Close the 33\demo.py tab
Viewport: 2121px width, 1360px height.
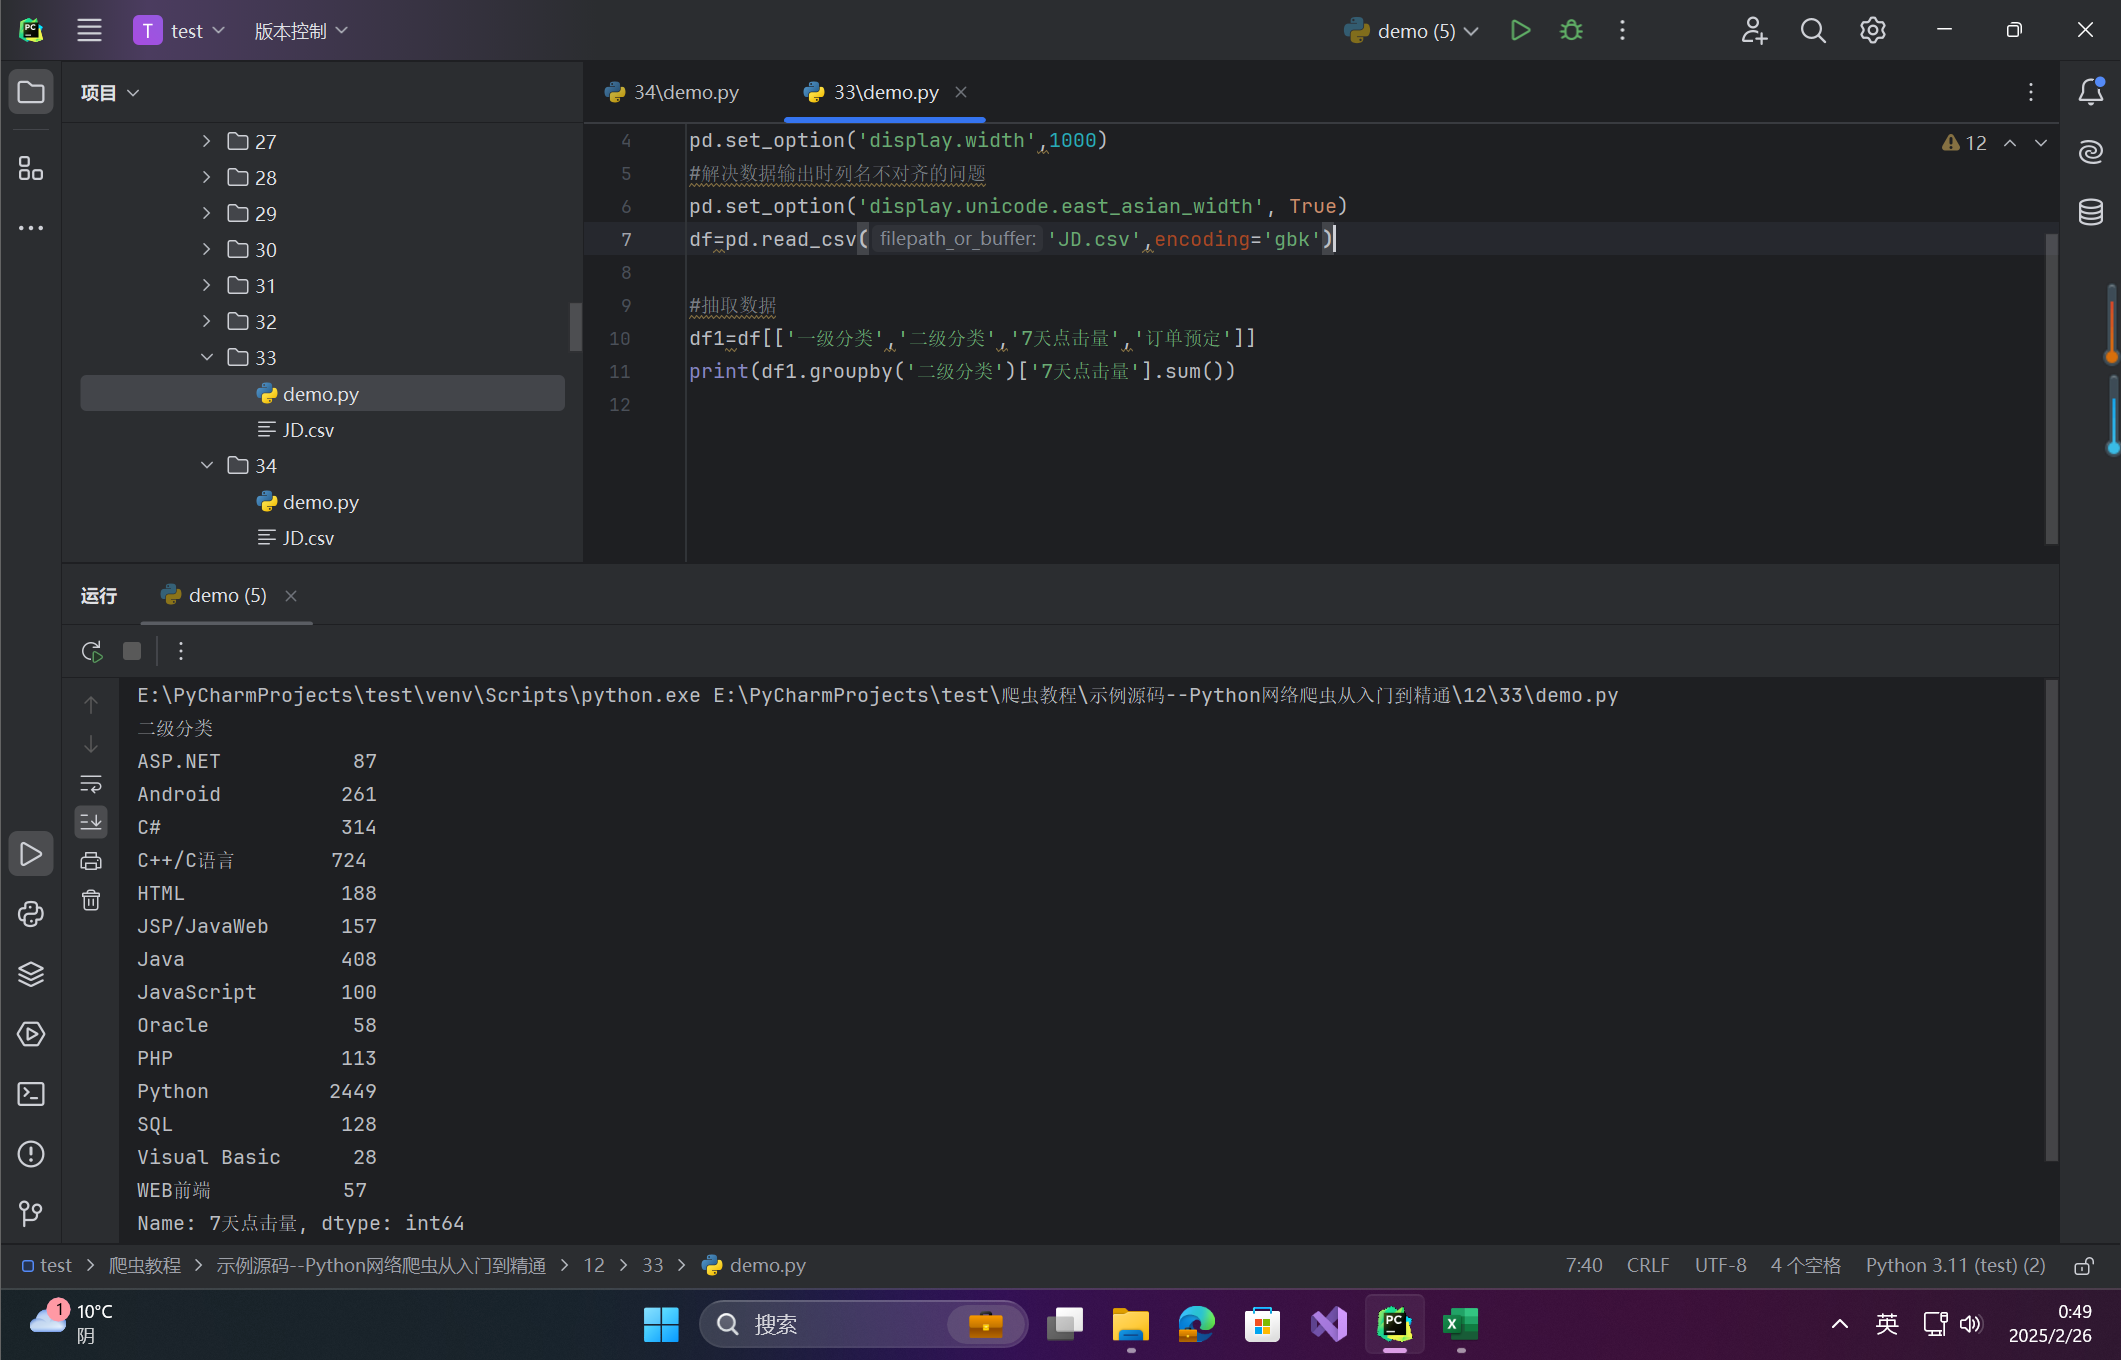point(961,92)
